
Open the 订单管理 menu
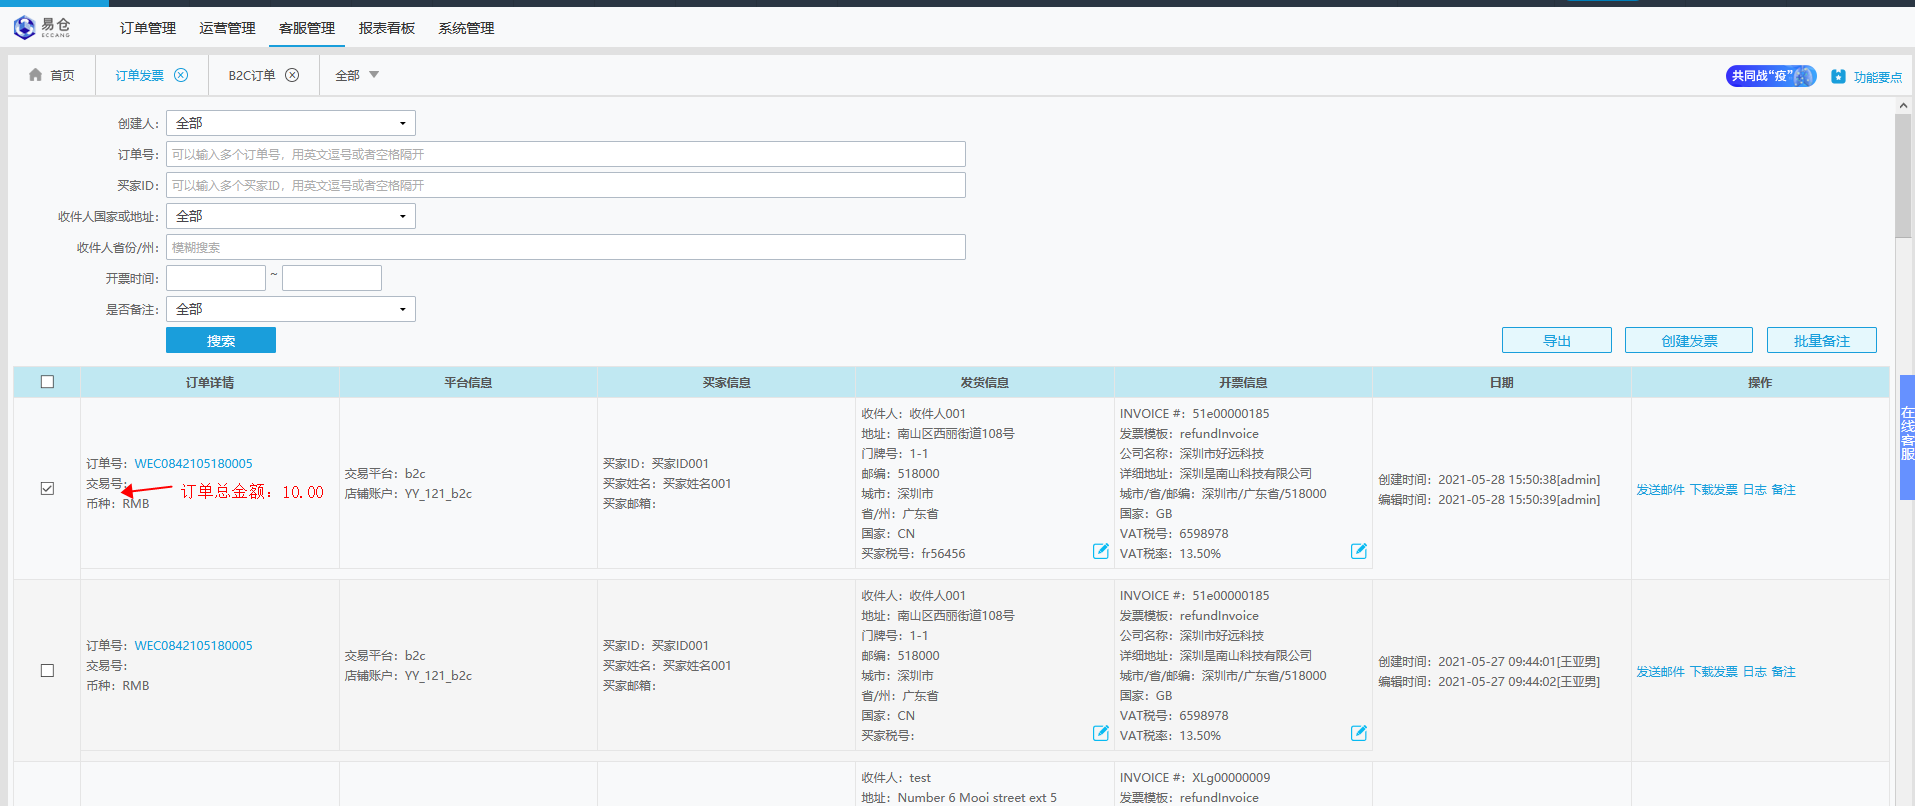(148, 28)
